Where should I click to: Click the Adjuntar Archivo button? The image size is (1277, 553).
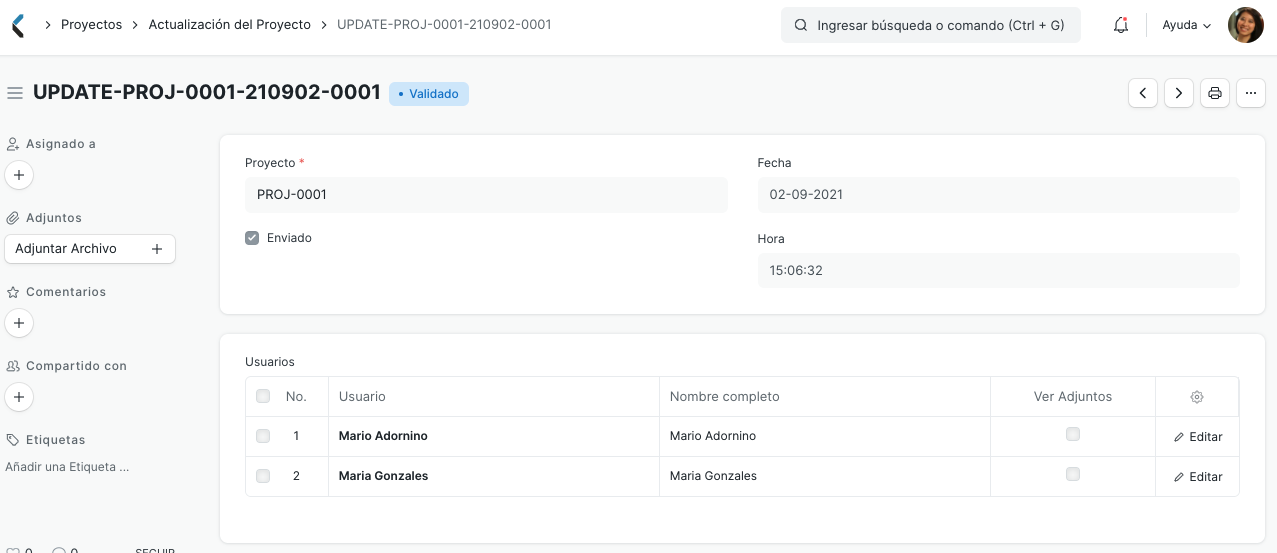[90, 249]
